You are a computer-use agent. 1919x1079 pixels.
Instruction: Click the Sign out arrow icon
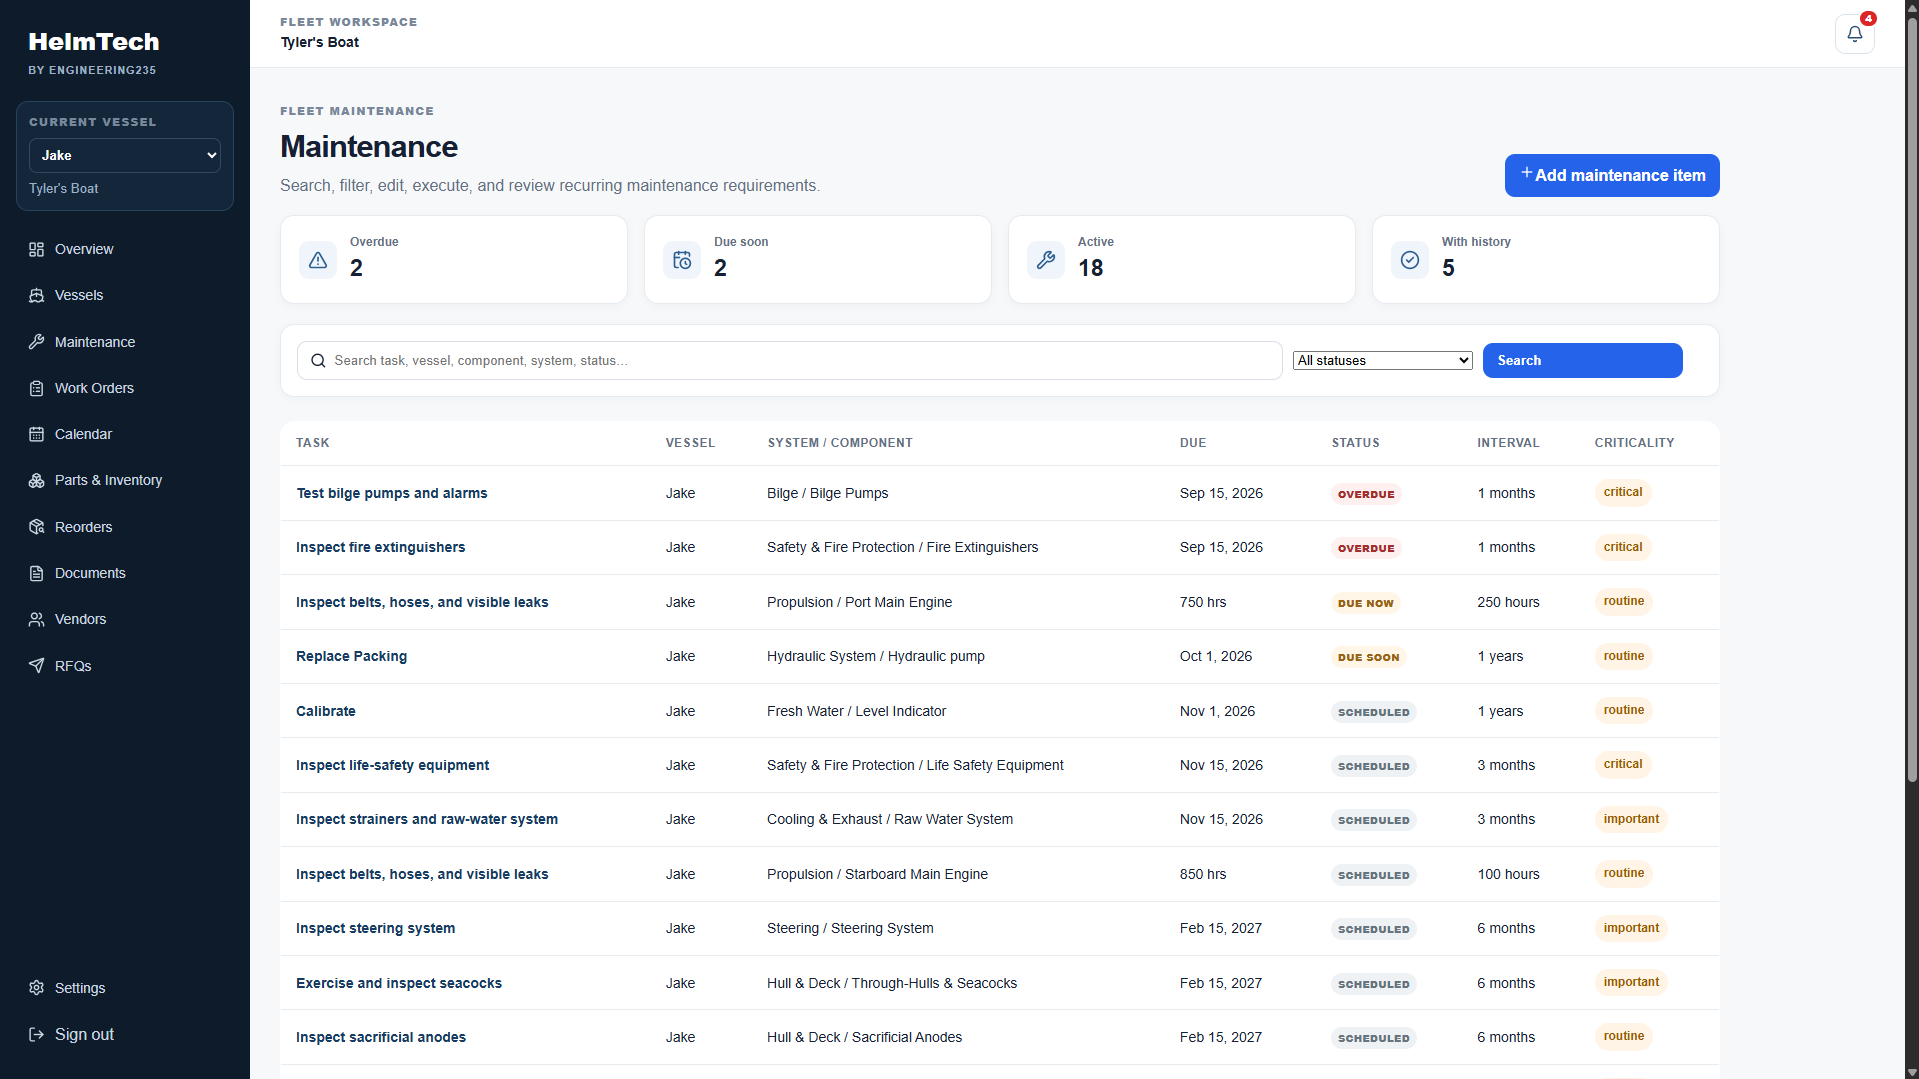[37, 1034]
